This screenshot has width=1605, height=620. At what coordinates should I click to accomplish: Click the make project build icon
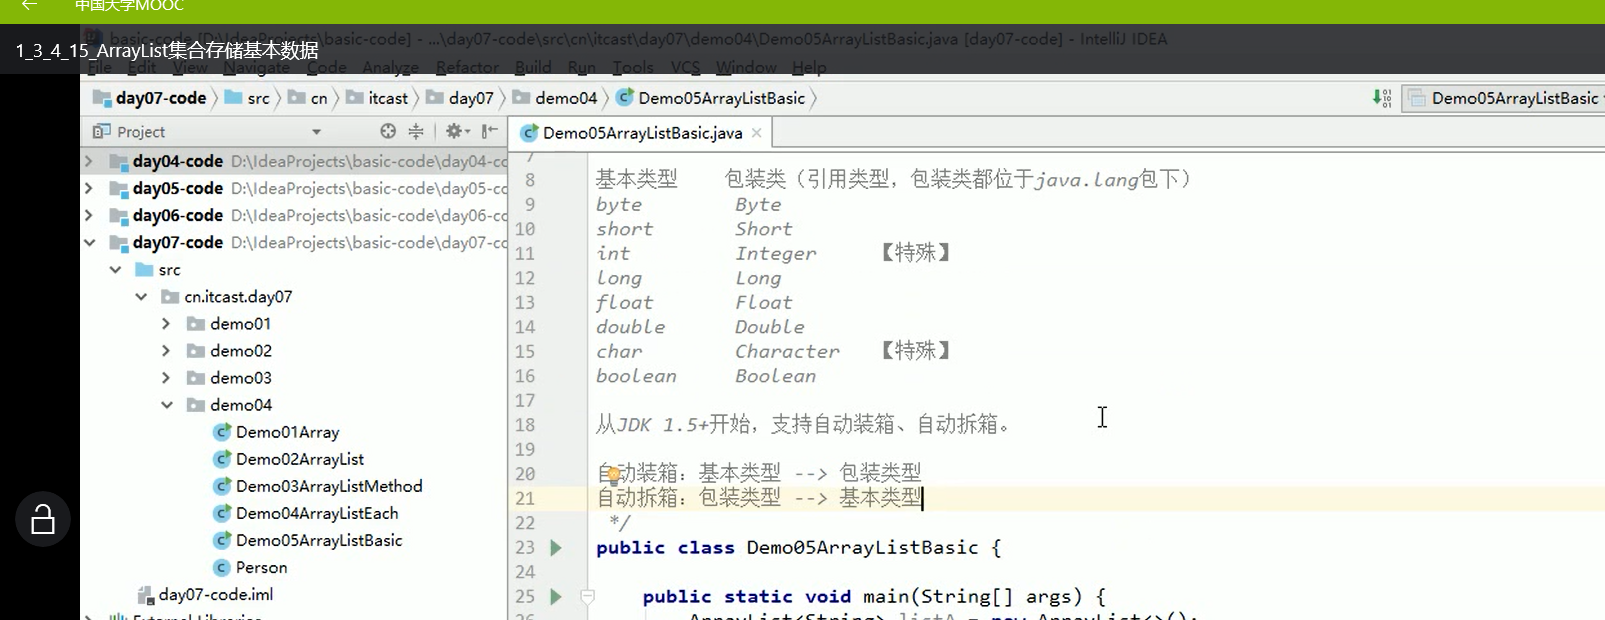point(1382,98)
